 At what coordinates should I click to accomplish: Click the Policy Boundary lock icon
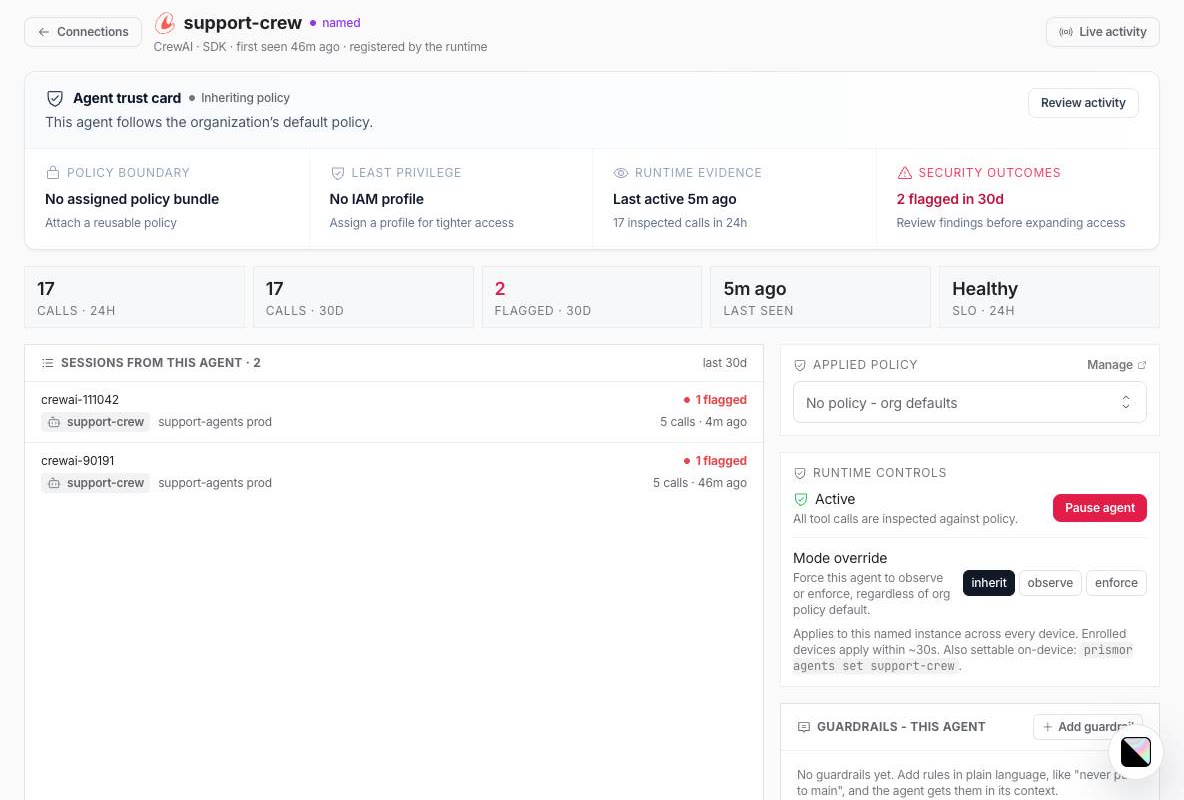pos(53,173)
